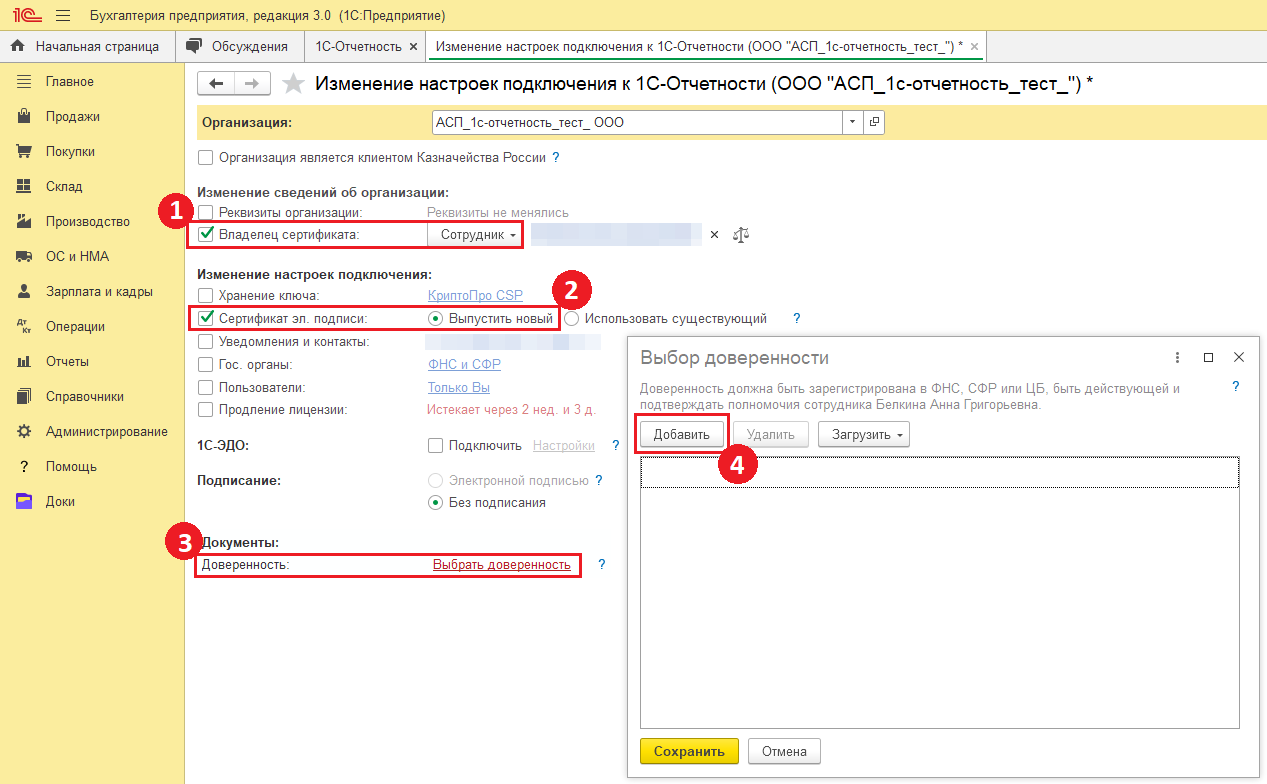1267x784 pixels.
Task: Select Без подписания radio option
Action: (x=435, y=503)
